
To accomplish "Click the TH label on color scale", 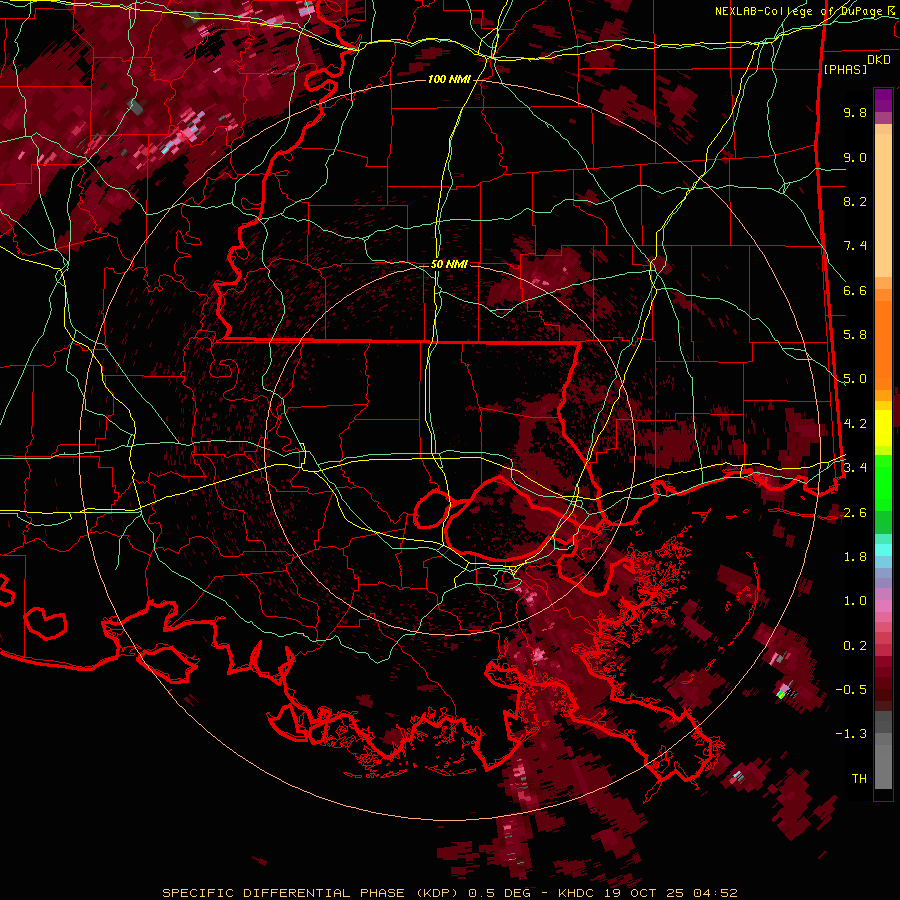I will [x=859, y=779].
